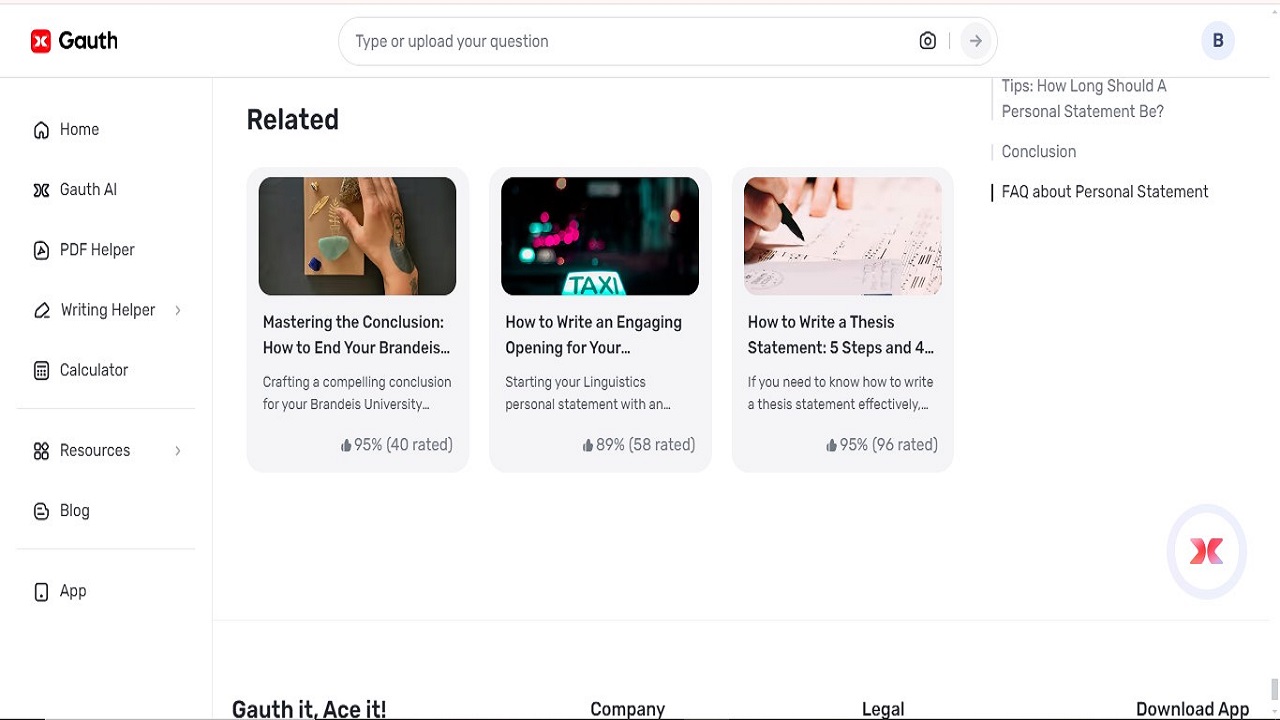
Task: Click the thumbs-up icon on the Taxi card
Action: coord(587,446)
